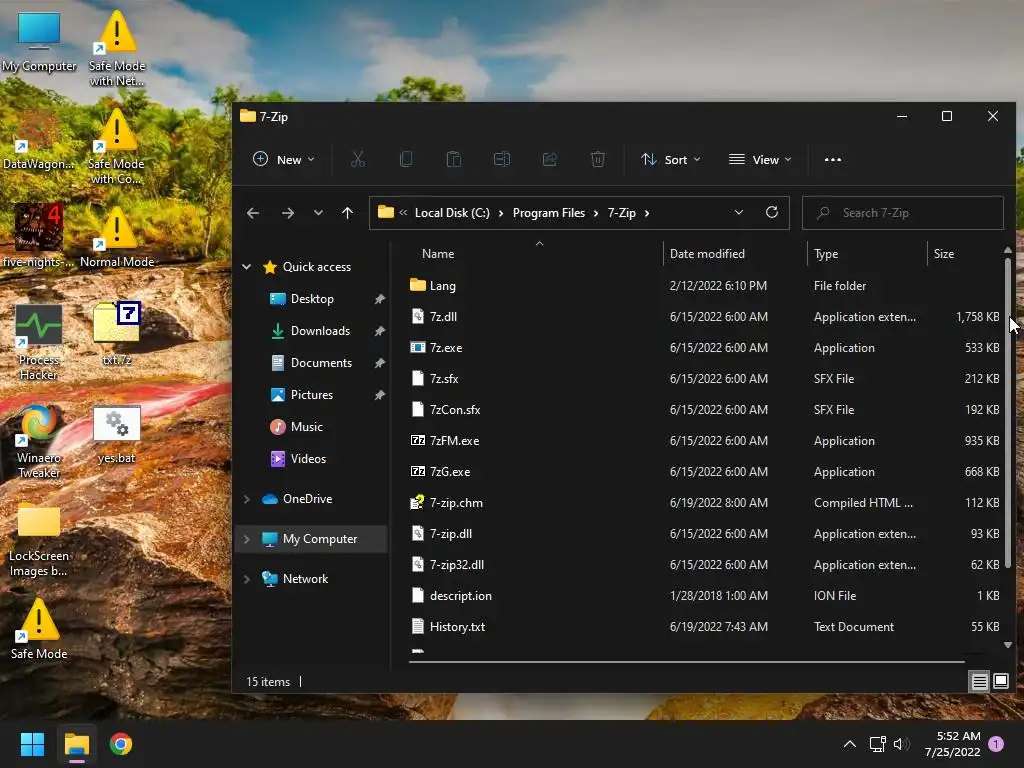Open Videos in navigation pane
The image size is (1024, 768).
308,458
